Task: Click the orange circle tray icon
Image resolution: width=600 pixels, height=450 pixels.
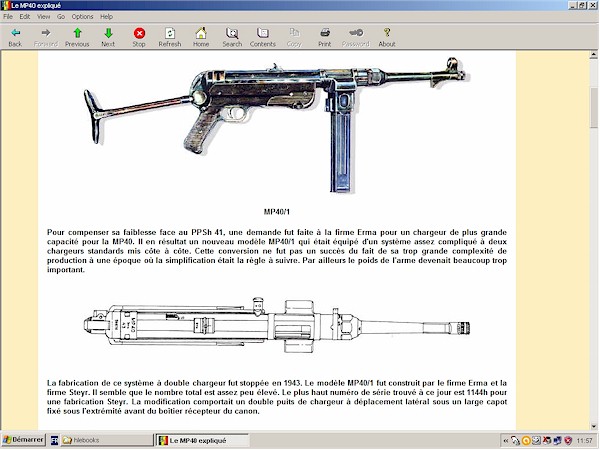Action: pos(526,441)
